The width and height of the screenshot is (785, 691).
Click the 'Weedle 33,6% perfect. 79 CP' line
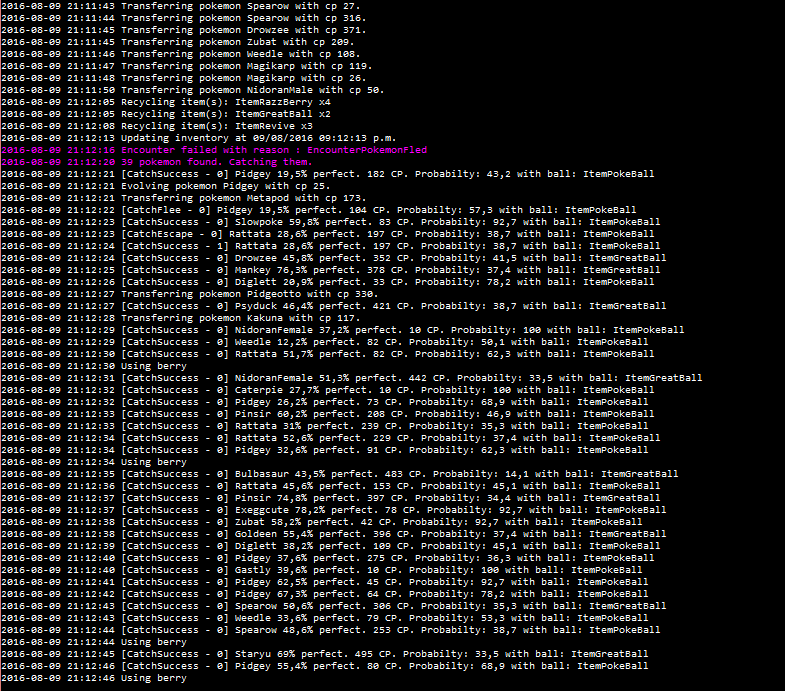(x=324, y=618)
